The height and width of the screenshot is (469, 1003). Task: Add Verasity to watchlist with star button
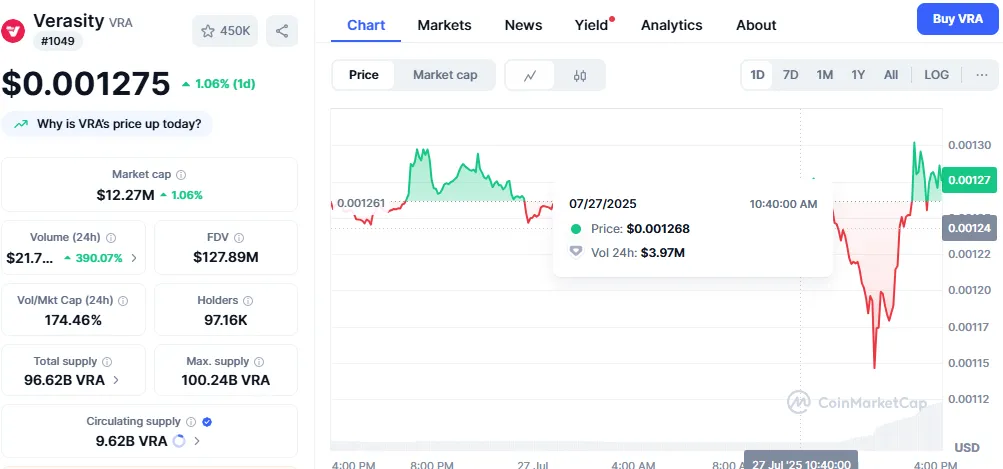226,31
